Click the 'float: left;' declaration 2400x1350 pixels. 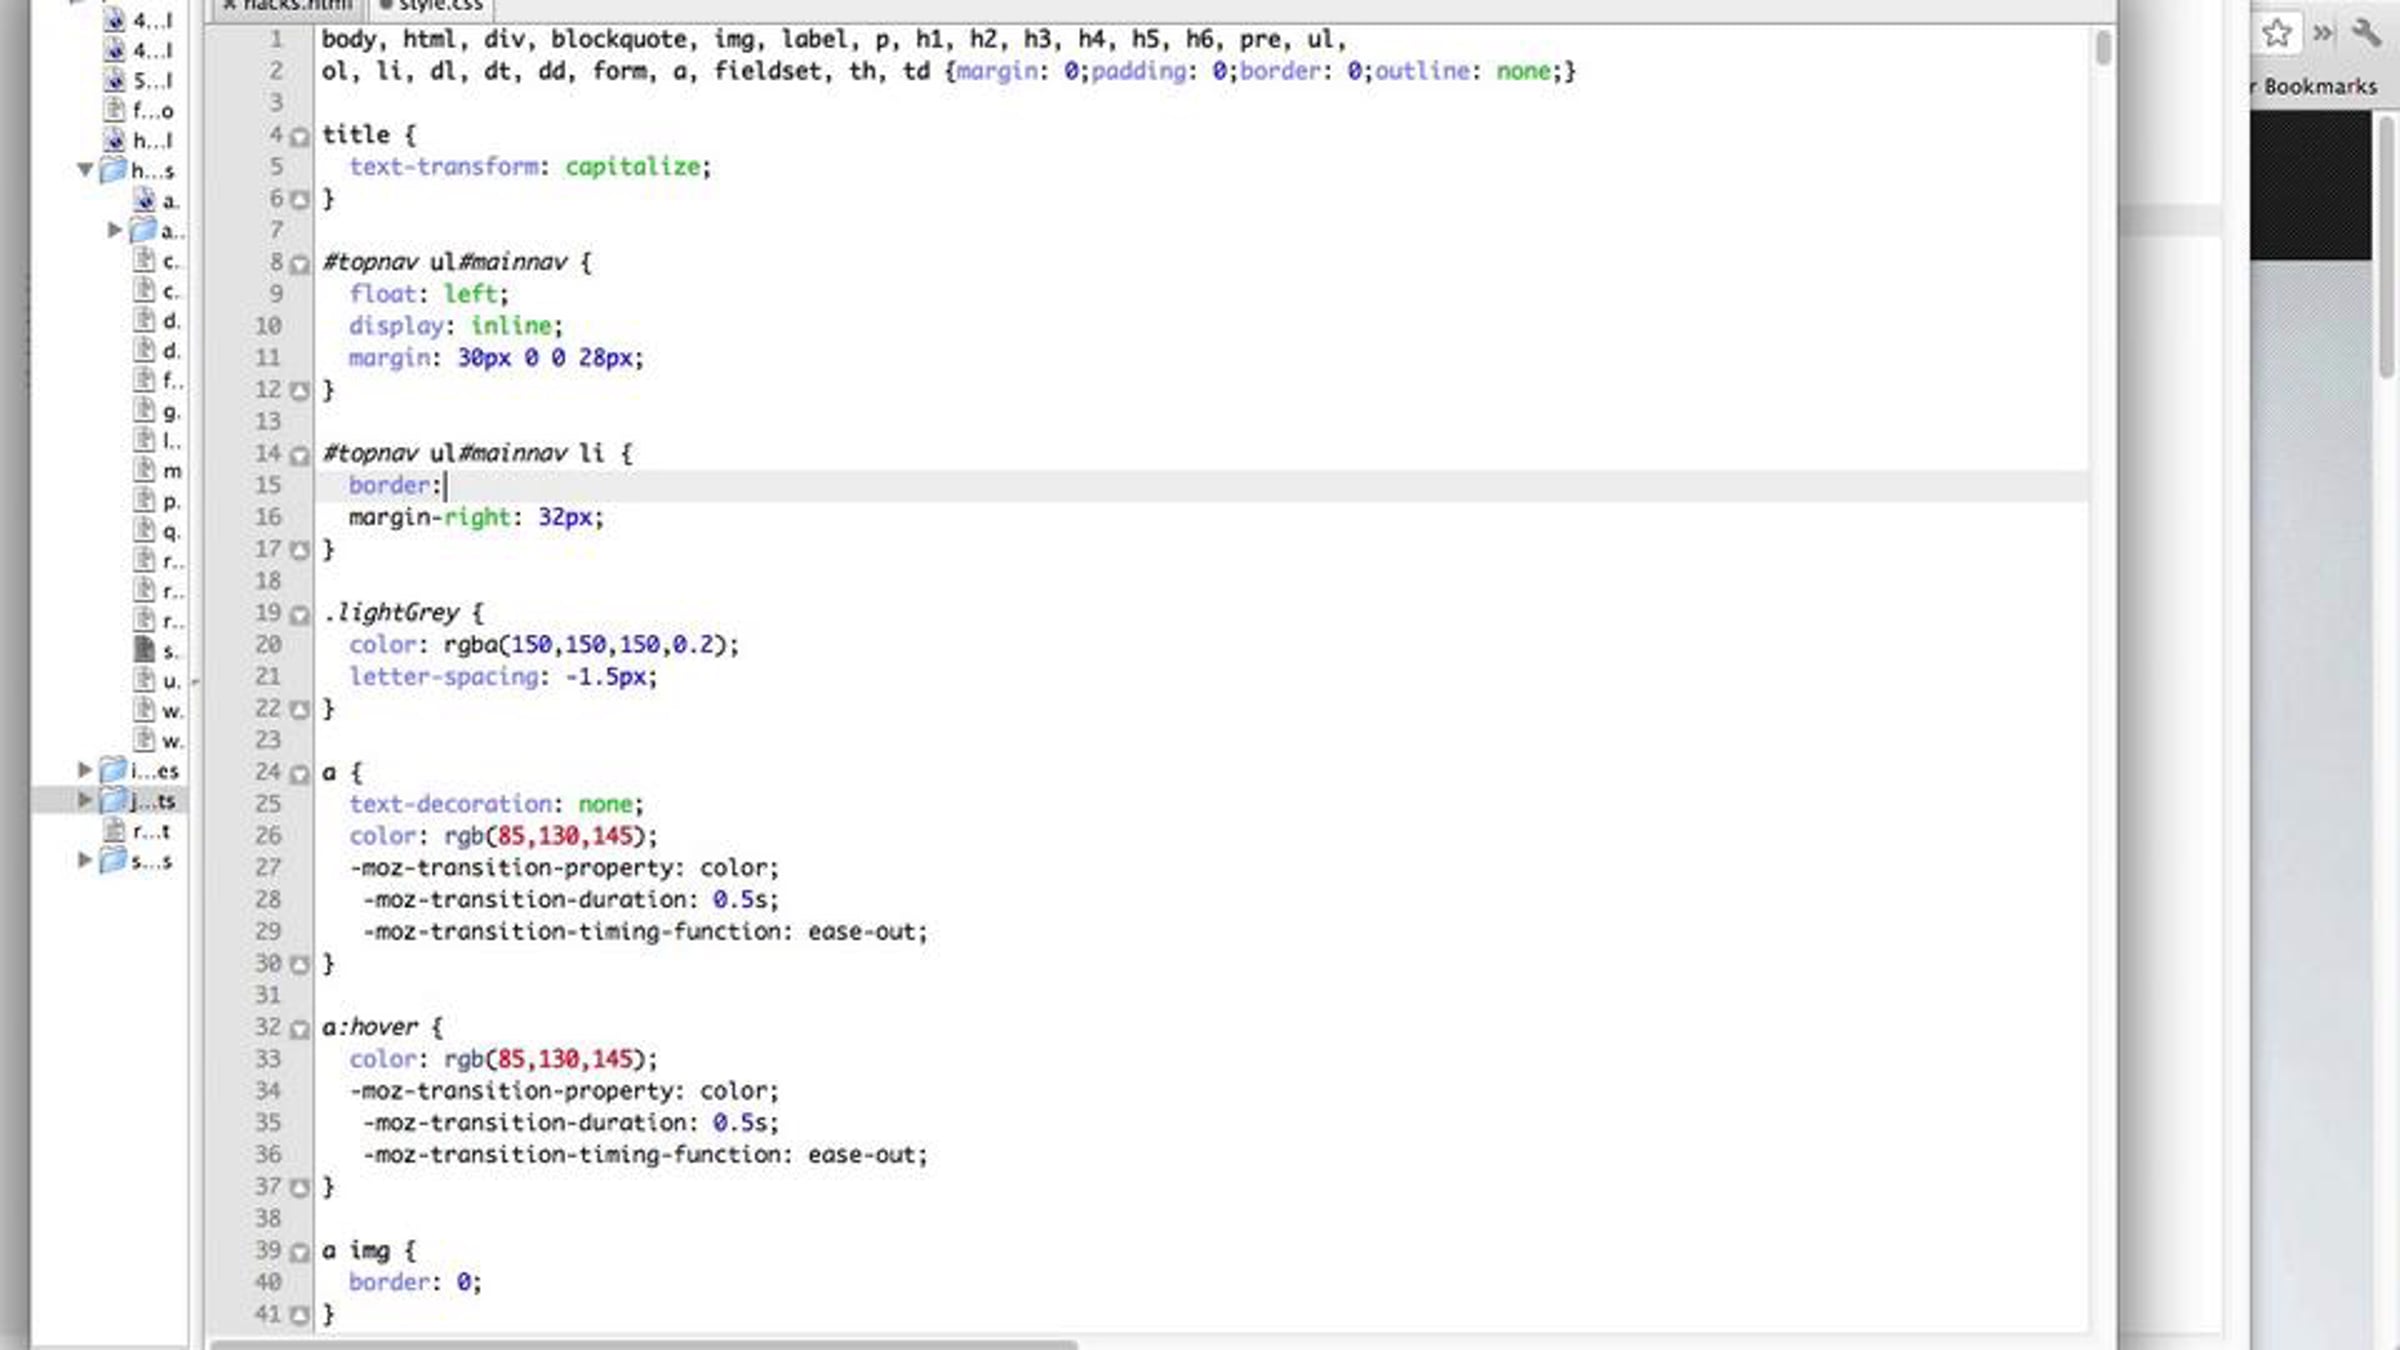coord(429,294)
